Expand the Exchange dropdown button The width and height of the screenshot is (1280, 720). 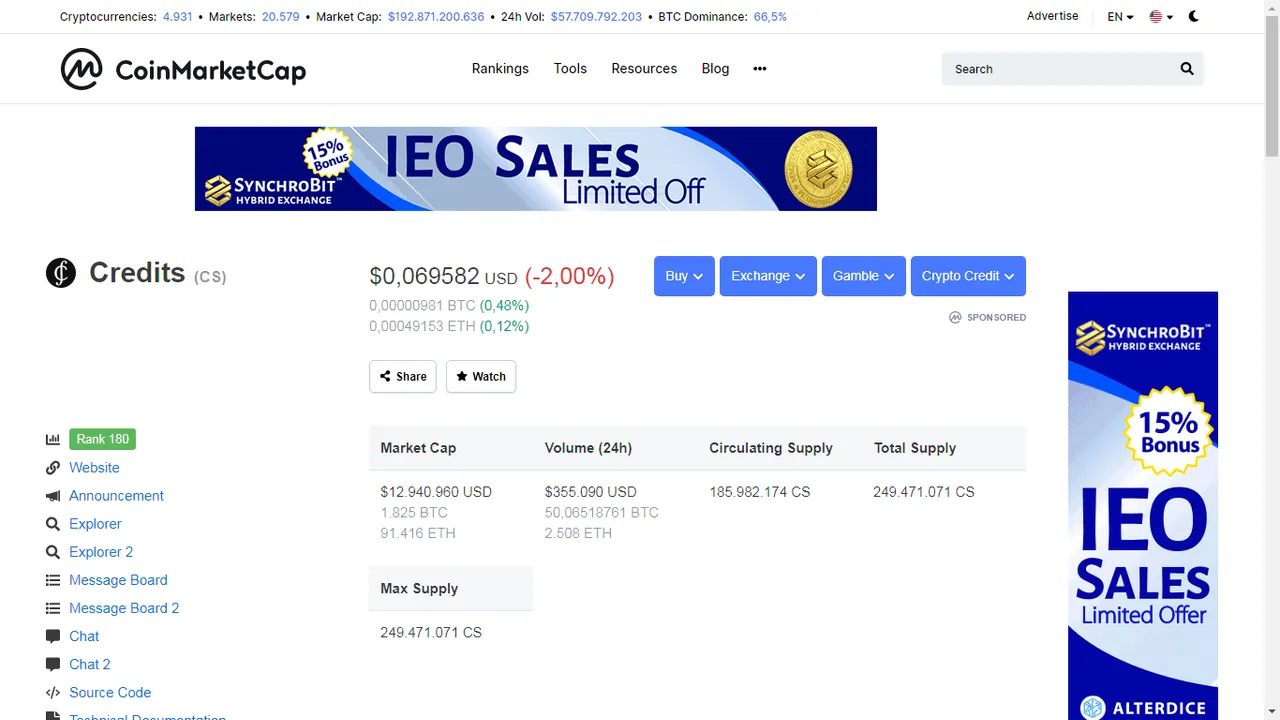pos(768,276)
